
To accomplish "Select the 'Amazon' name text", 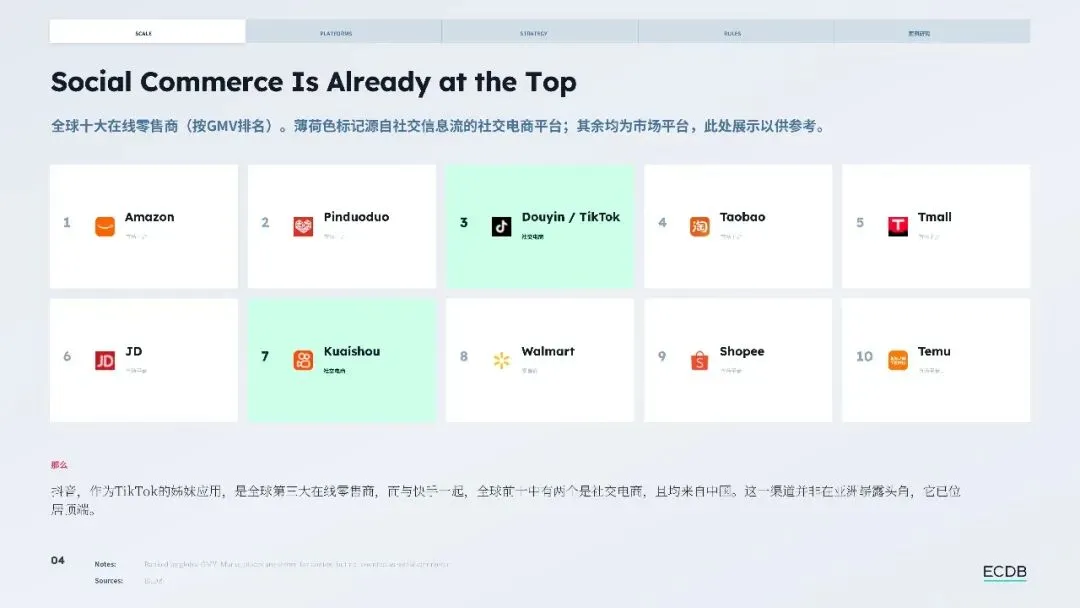I will tap(149, 217).
